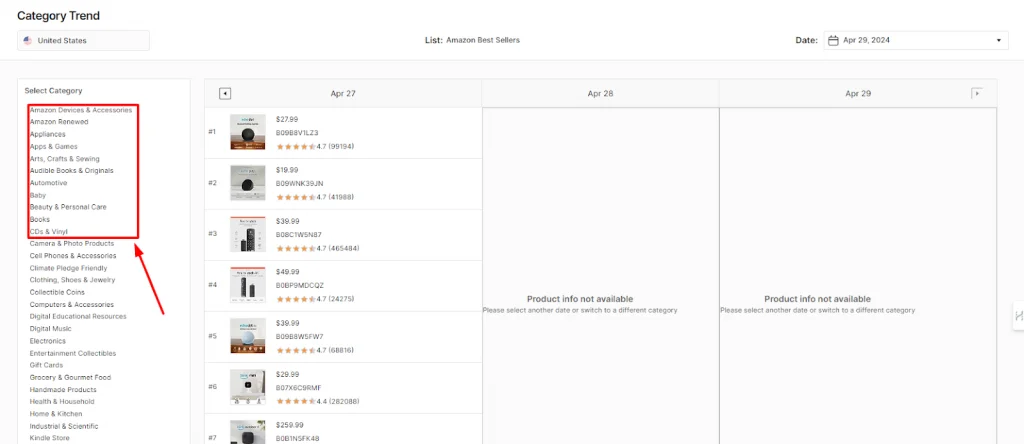Click ASIN text B09WNK39JN
Image resolution: width=1024 pixels, height=444 pixels.
coord(300,183)
